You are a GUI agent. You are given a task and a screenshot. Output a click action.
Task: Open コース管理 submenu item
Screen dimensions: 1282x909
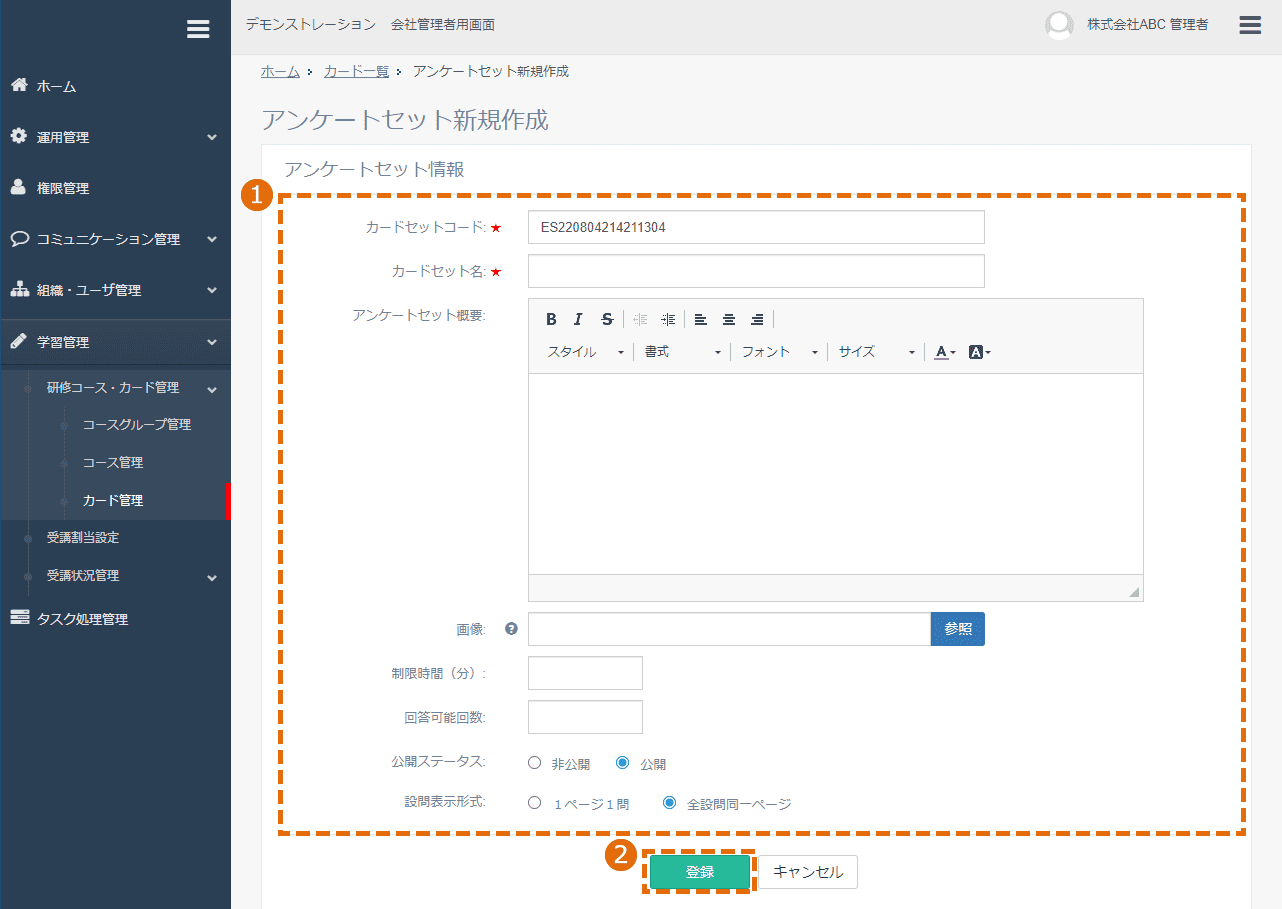tap(115, 462)
